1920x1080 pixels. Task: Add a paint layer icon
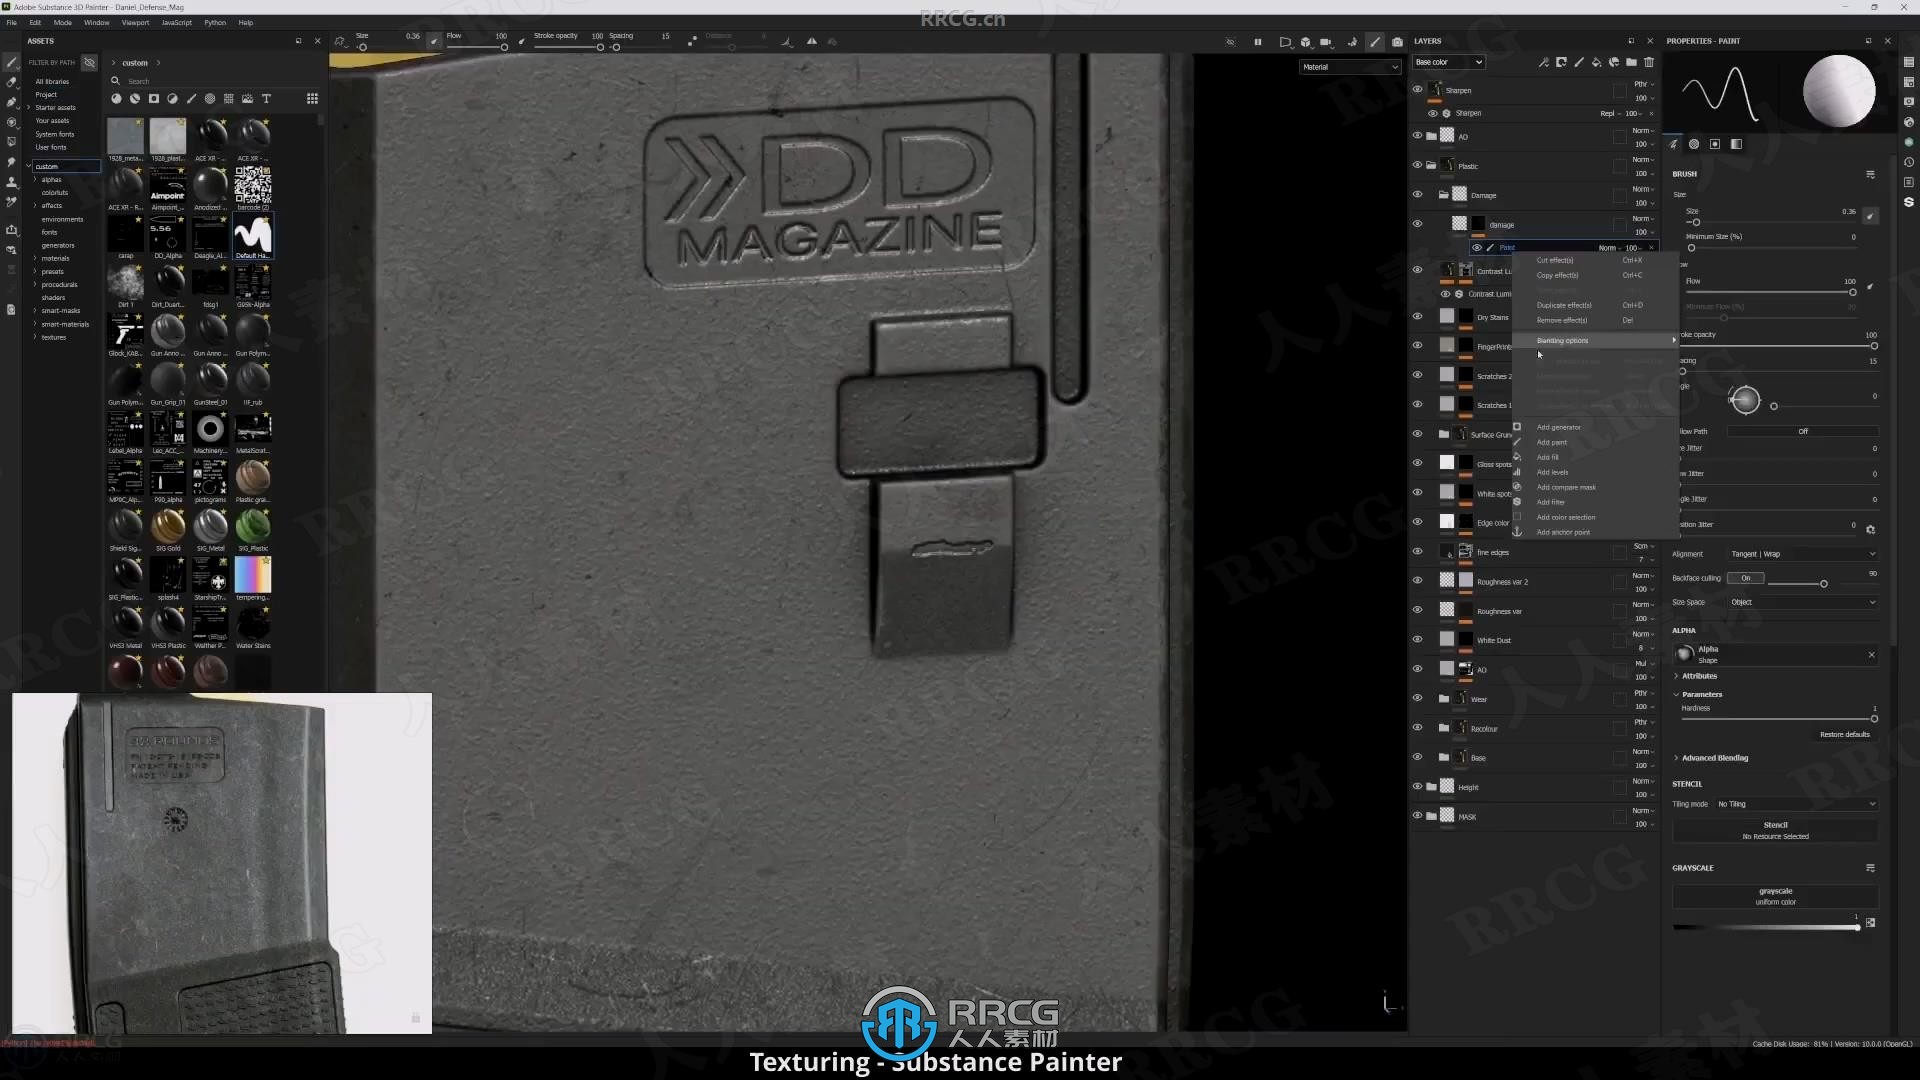[x=1579, y=62]
